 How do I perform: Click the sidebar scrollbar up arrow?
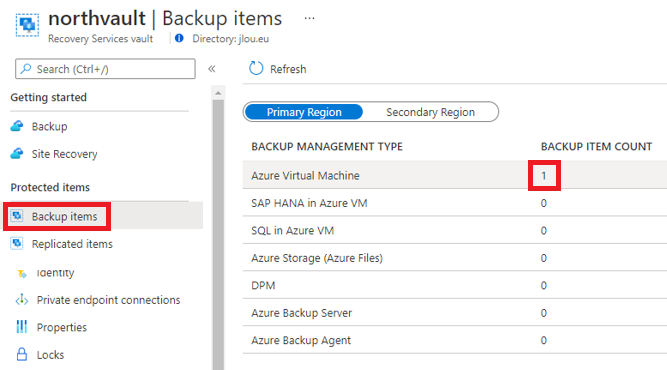[218, 93]
